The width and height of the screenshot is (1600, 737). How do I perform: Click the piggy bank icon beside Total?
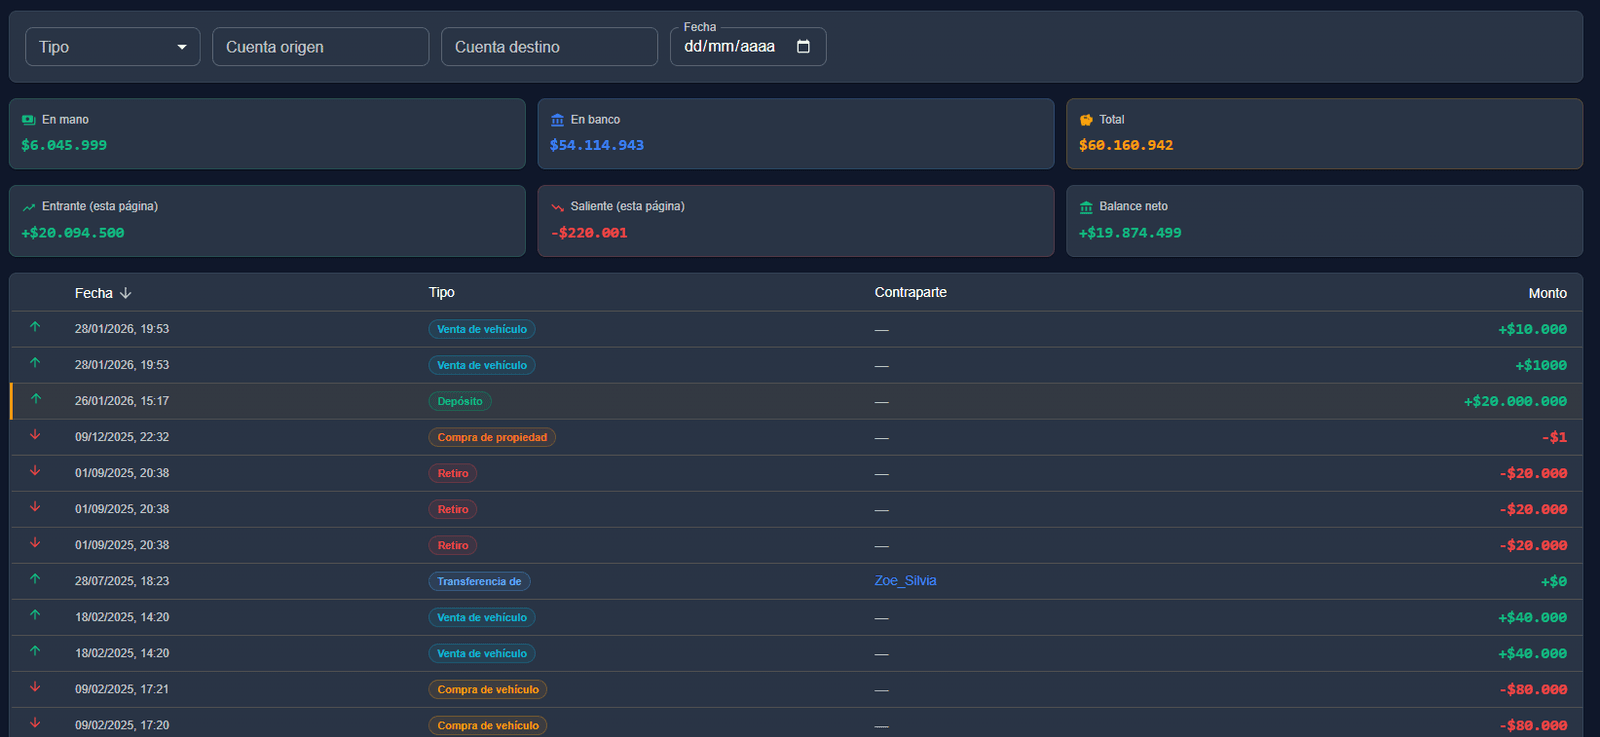(x=1086, y=120)
